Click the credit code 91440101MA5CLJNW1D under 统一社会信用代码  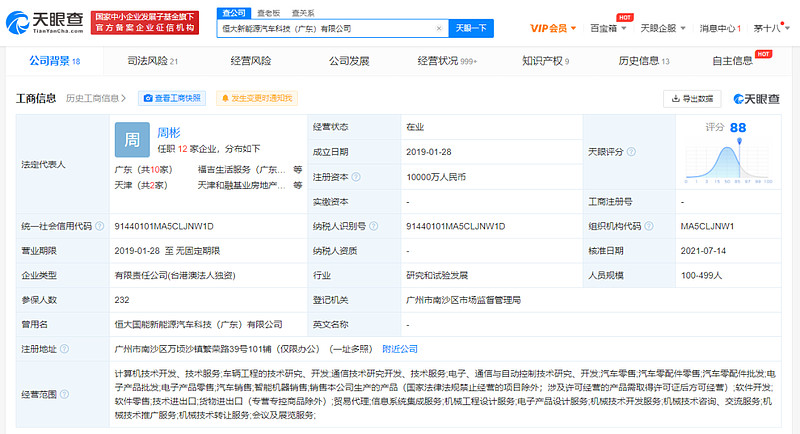pos(164,226)
